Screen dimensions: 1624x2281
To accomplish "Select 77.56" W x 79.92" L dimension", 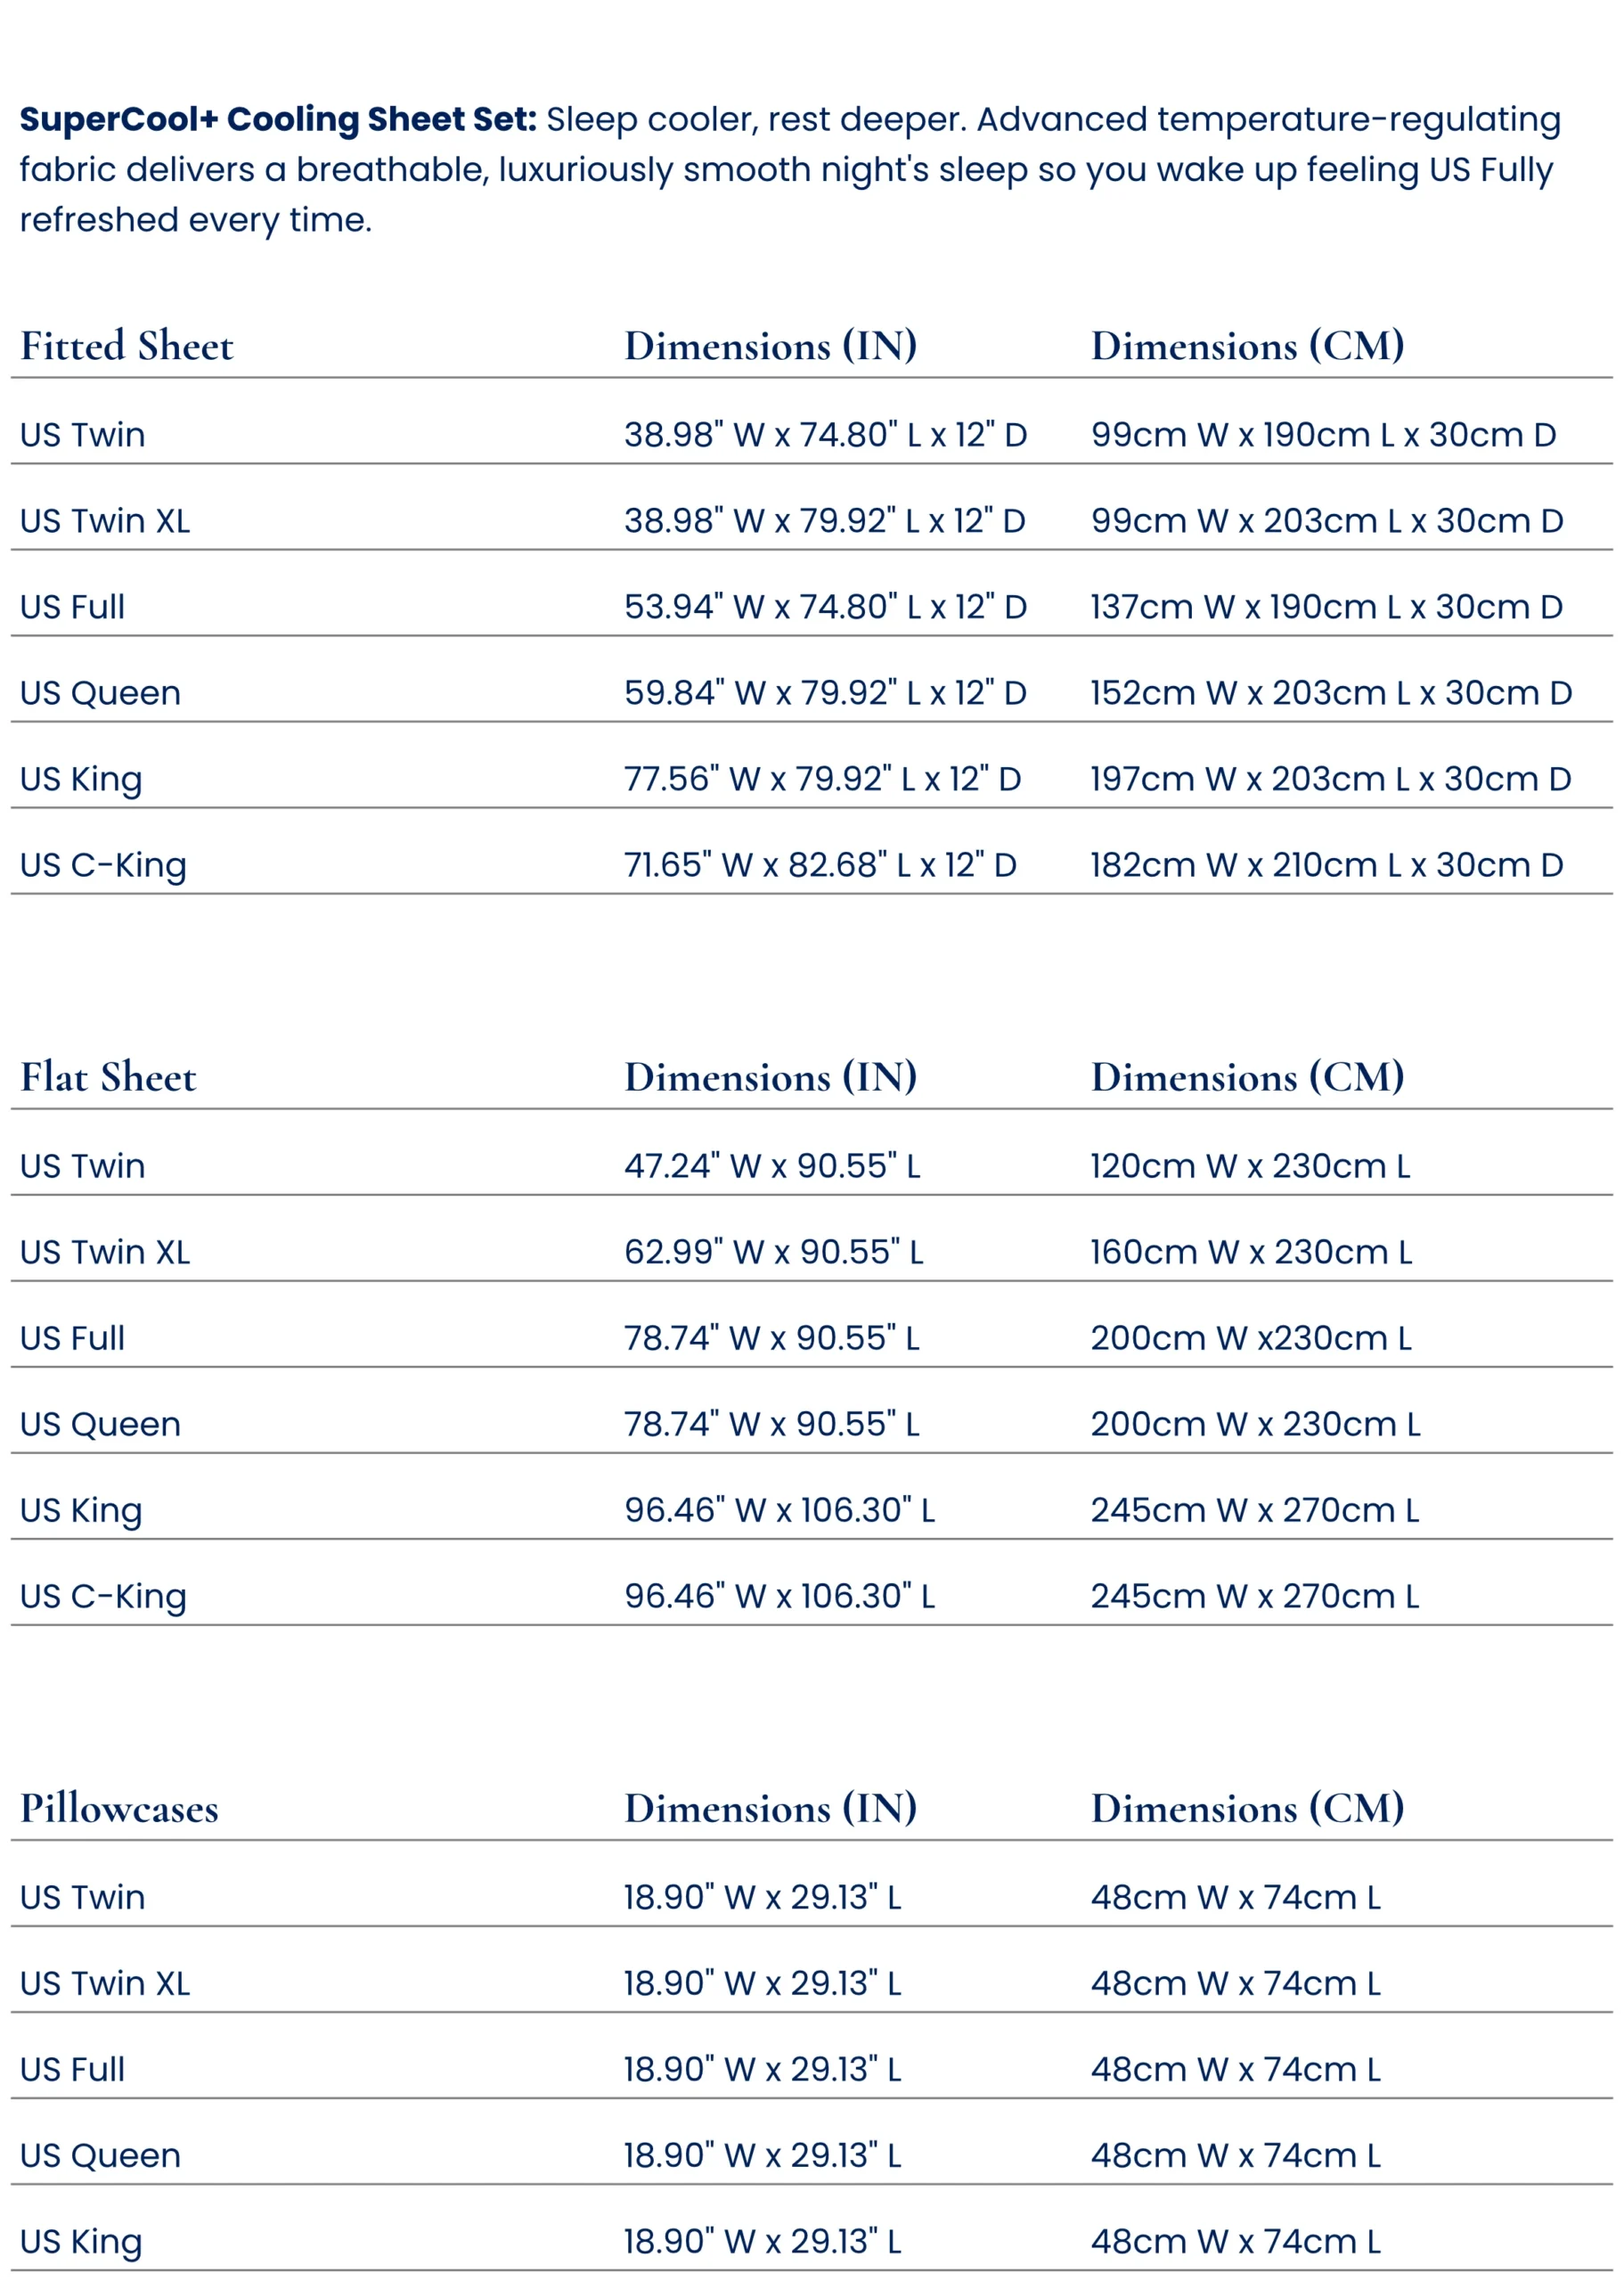I will point(822,779).
